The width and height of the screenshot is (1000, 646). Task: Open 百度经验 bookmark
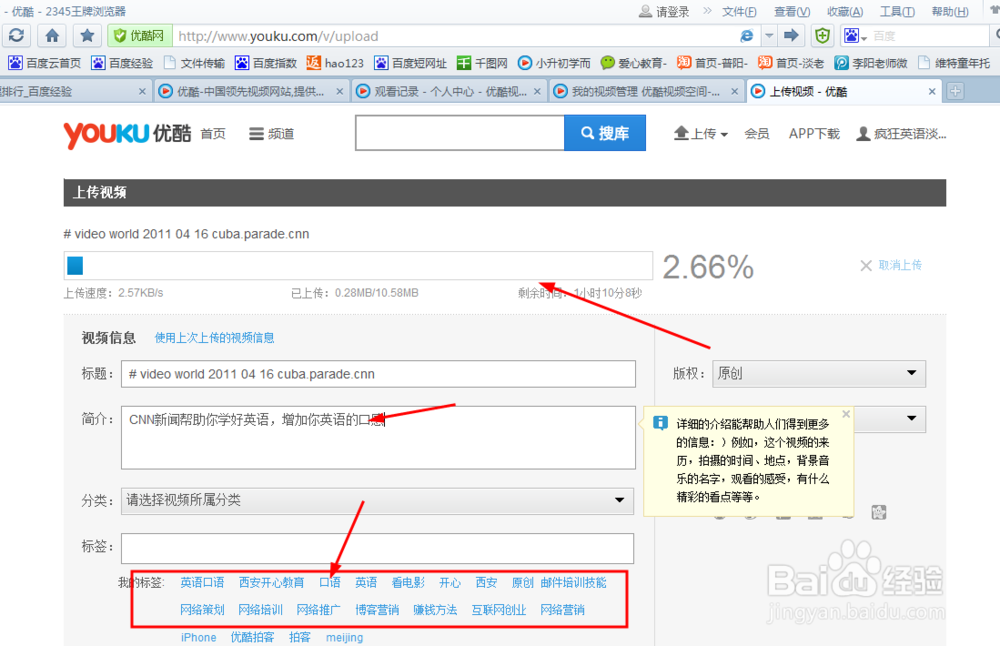122,62
